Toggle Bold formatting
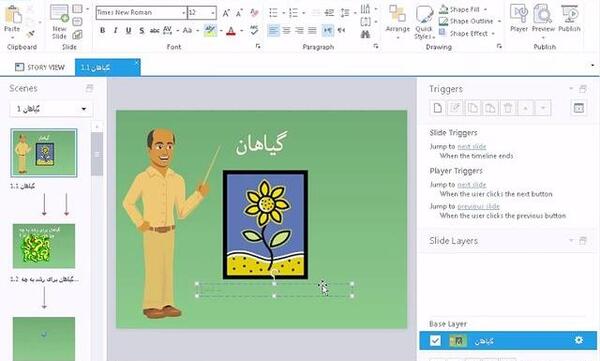 (x=103, y=31)
